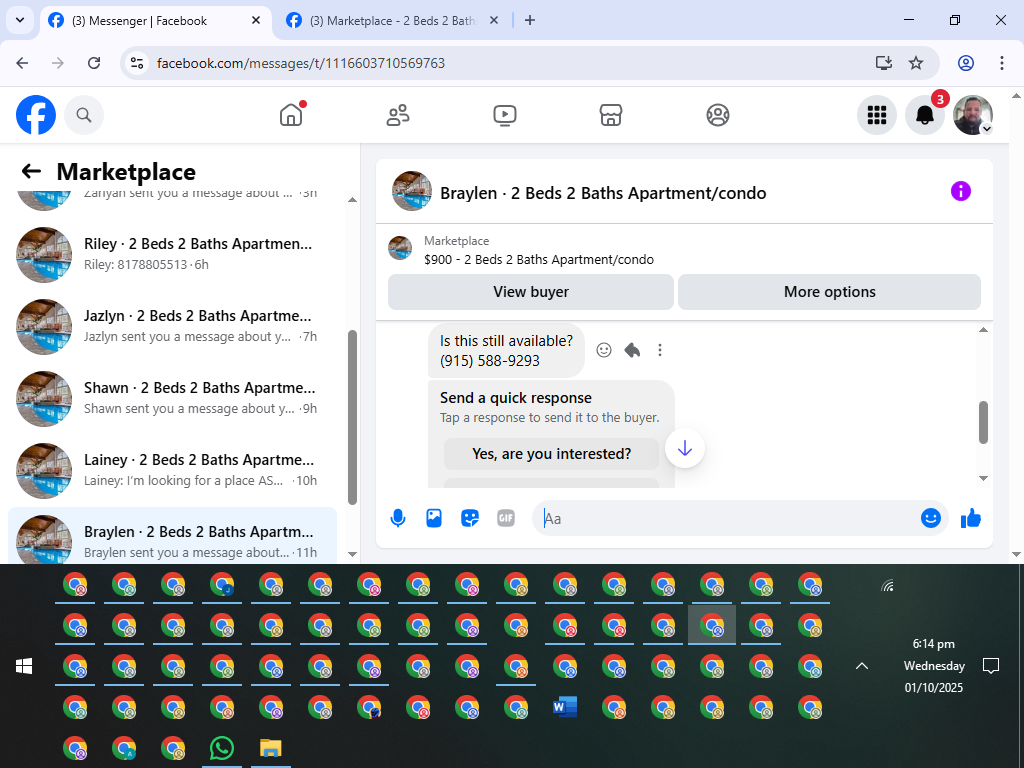Open Riley's conversation in the list
Image resolution: width=1024 pixels, height=768 pixels.
click(x=172, y=254)
